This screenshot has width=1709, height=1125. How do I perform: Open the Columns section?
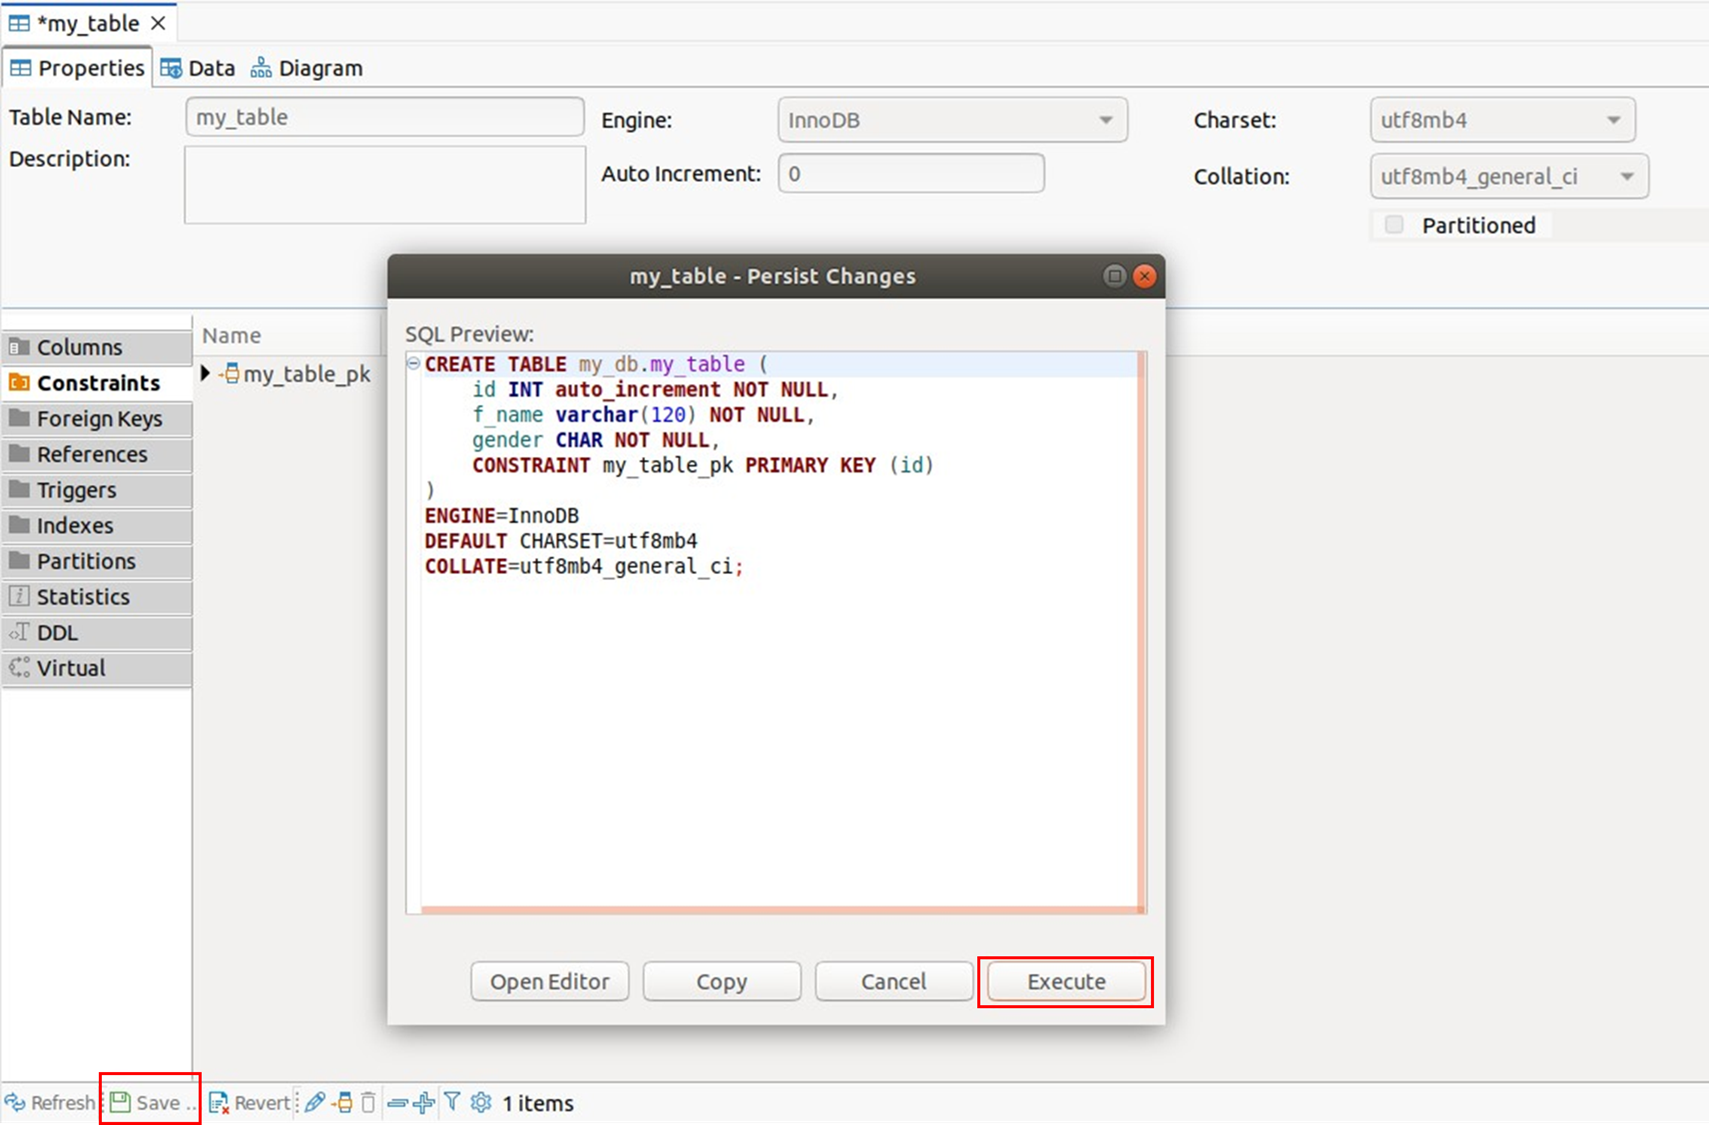[97, 347]
